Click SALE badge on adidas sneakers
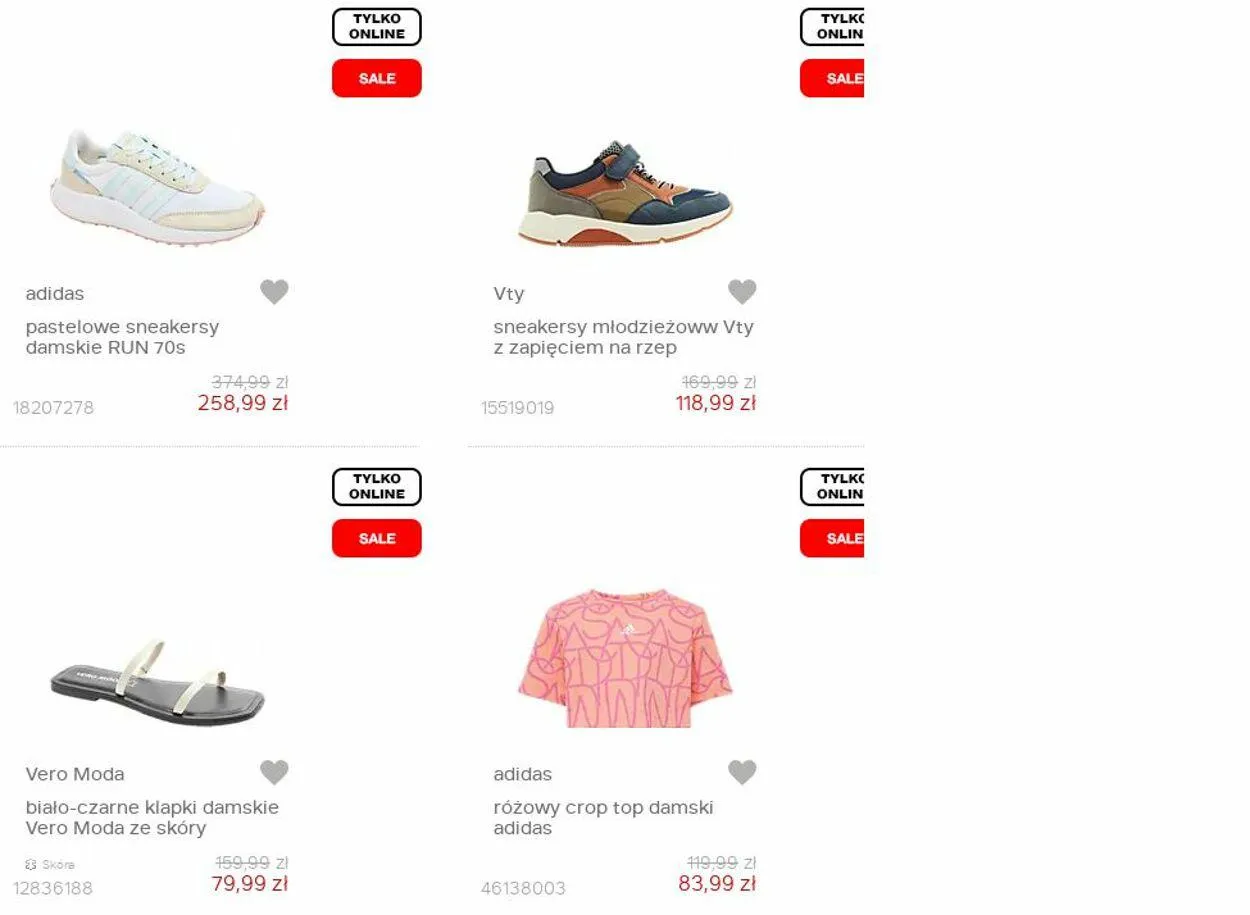This screenshot has width=1250, height=915. [377, 78]
